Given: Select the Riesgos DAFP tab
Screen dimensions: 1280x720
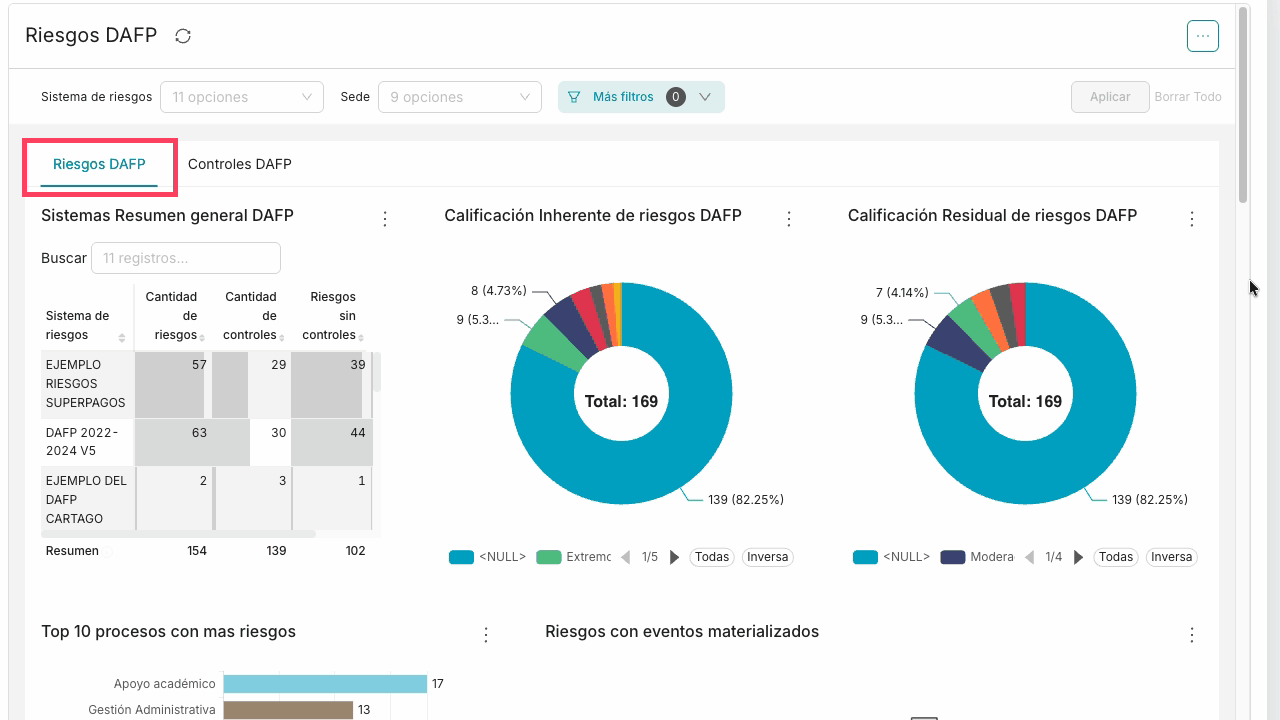Looking at the screenshot, I should click(99, 164).
